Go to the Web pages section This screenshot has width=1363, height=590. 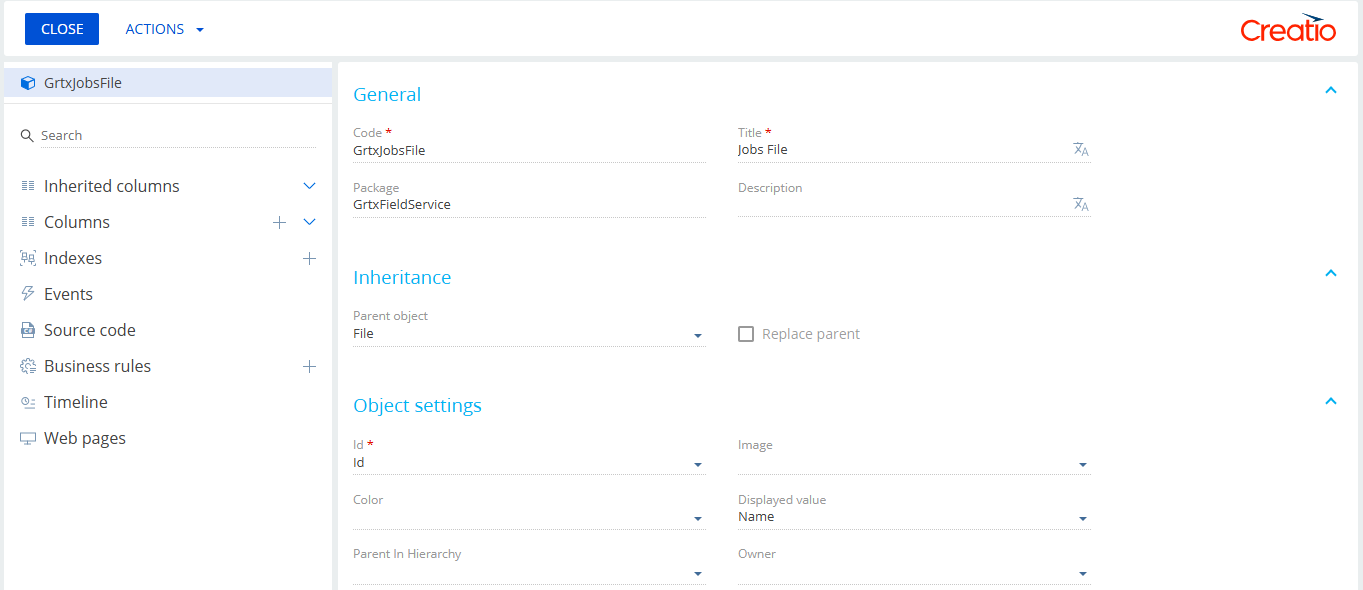coord(84,438)
